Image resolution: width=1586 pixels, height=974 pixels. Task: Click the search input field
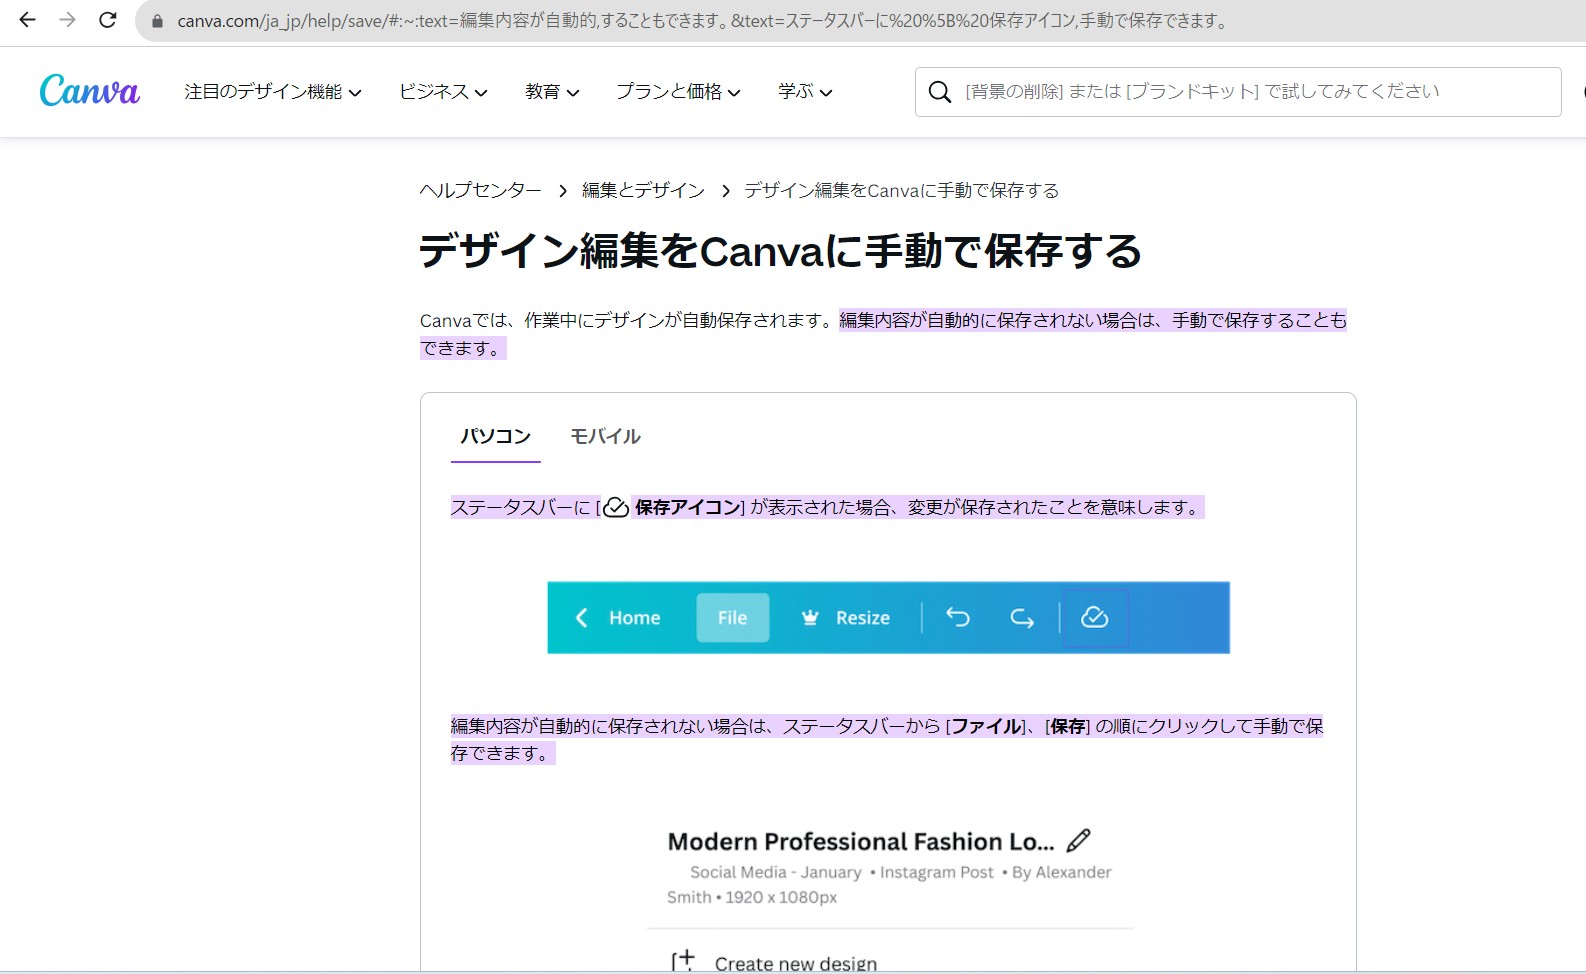[x=1238, y=92]
